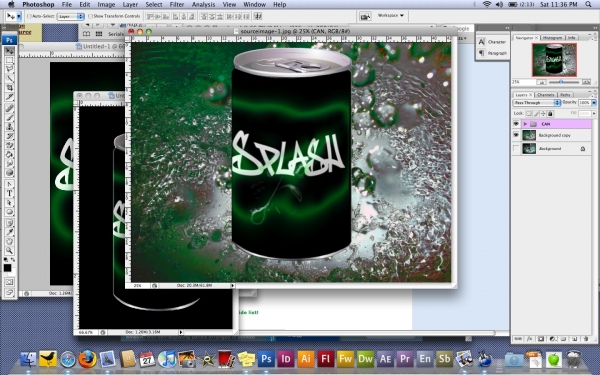
Task: Open Adobe Bridge from options bar
Action: click(x=365, y=16)
